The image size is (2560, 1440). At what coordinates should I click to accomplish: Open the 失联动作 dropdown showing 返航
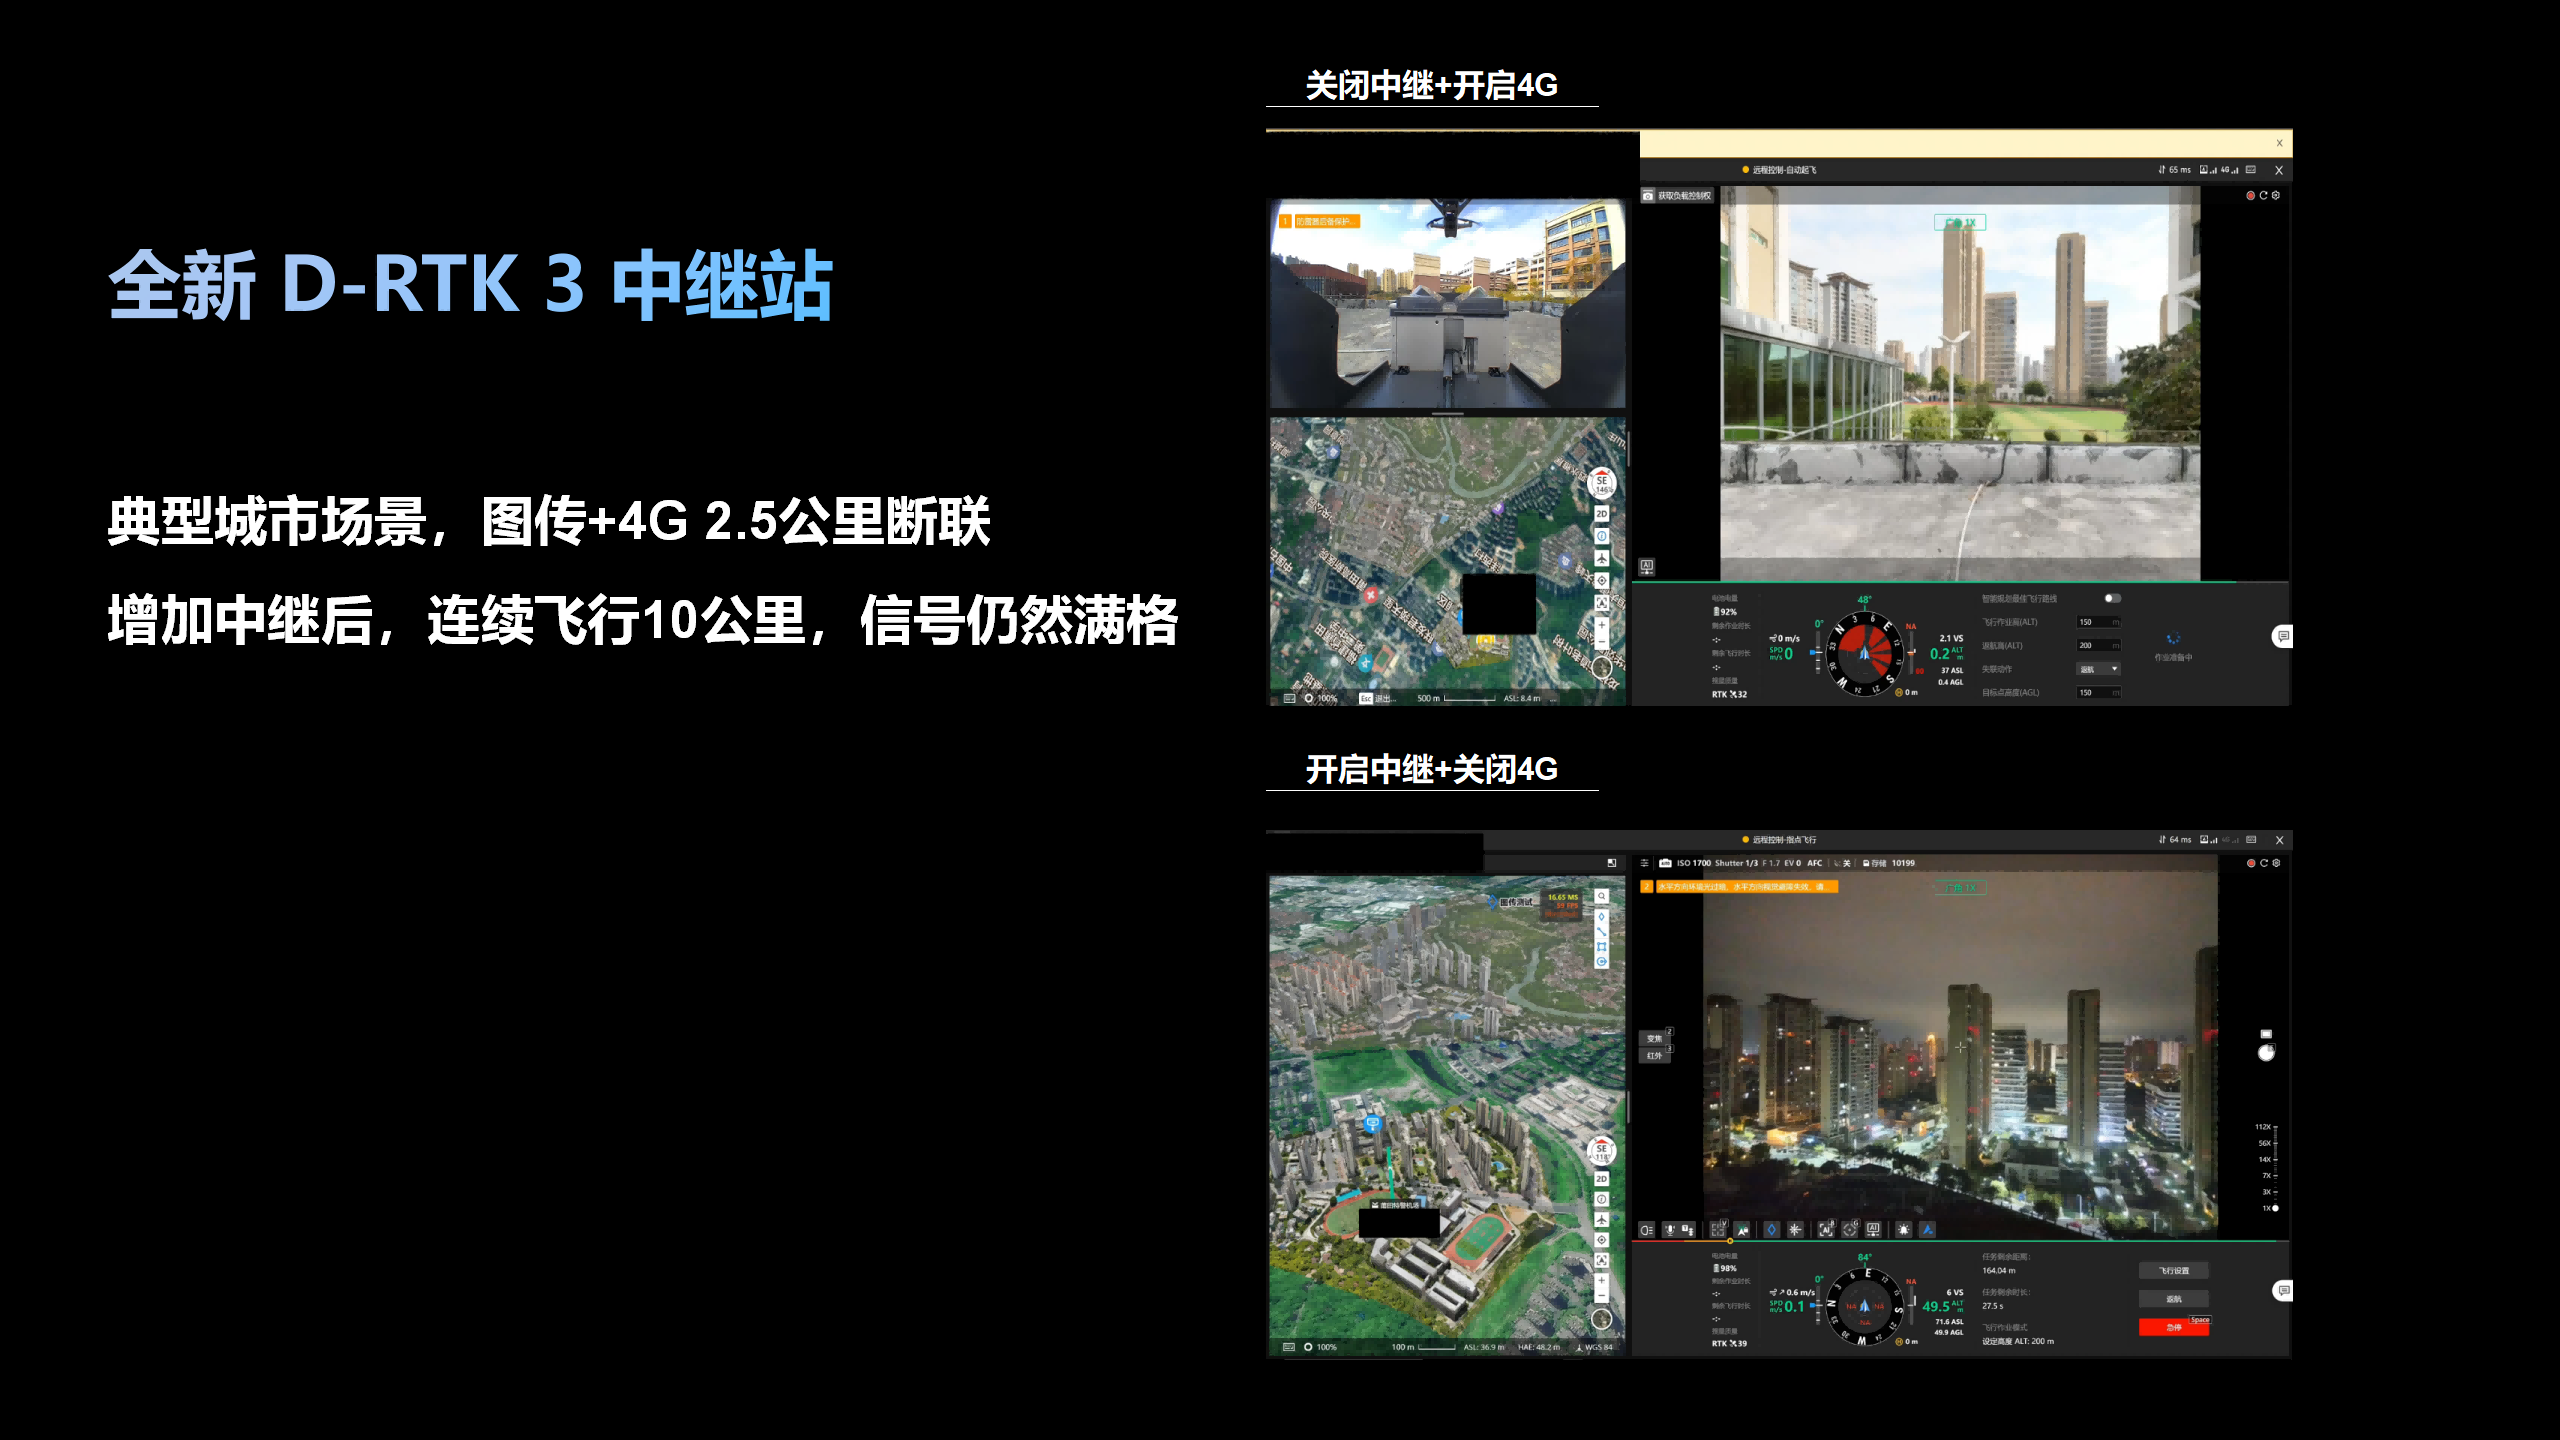tap(2099, 669)
